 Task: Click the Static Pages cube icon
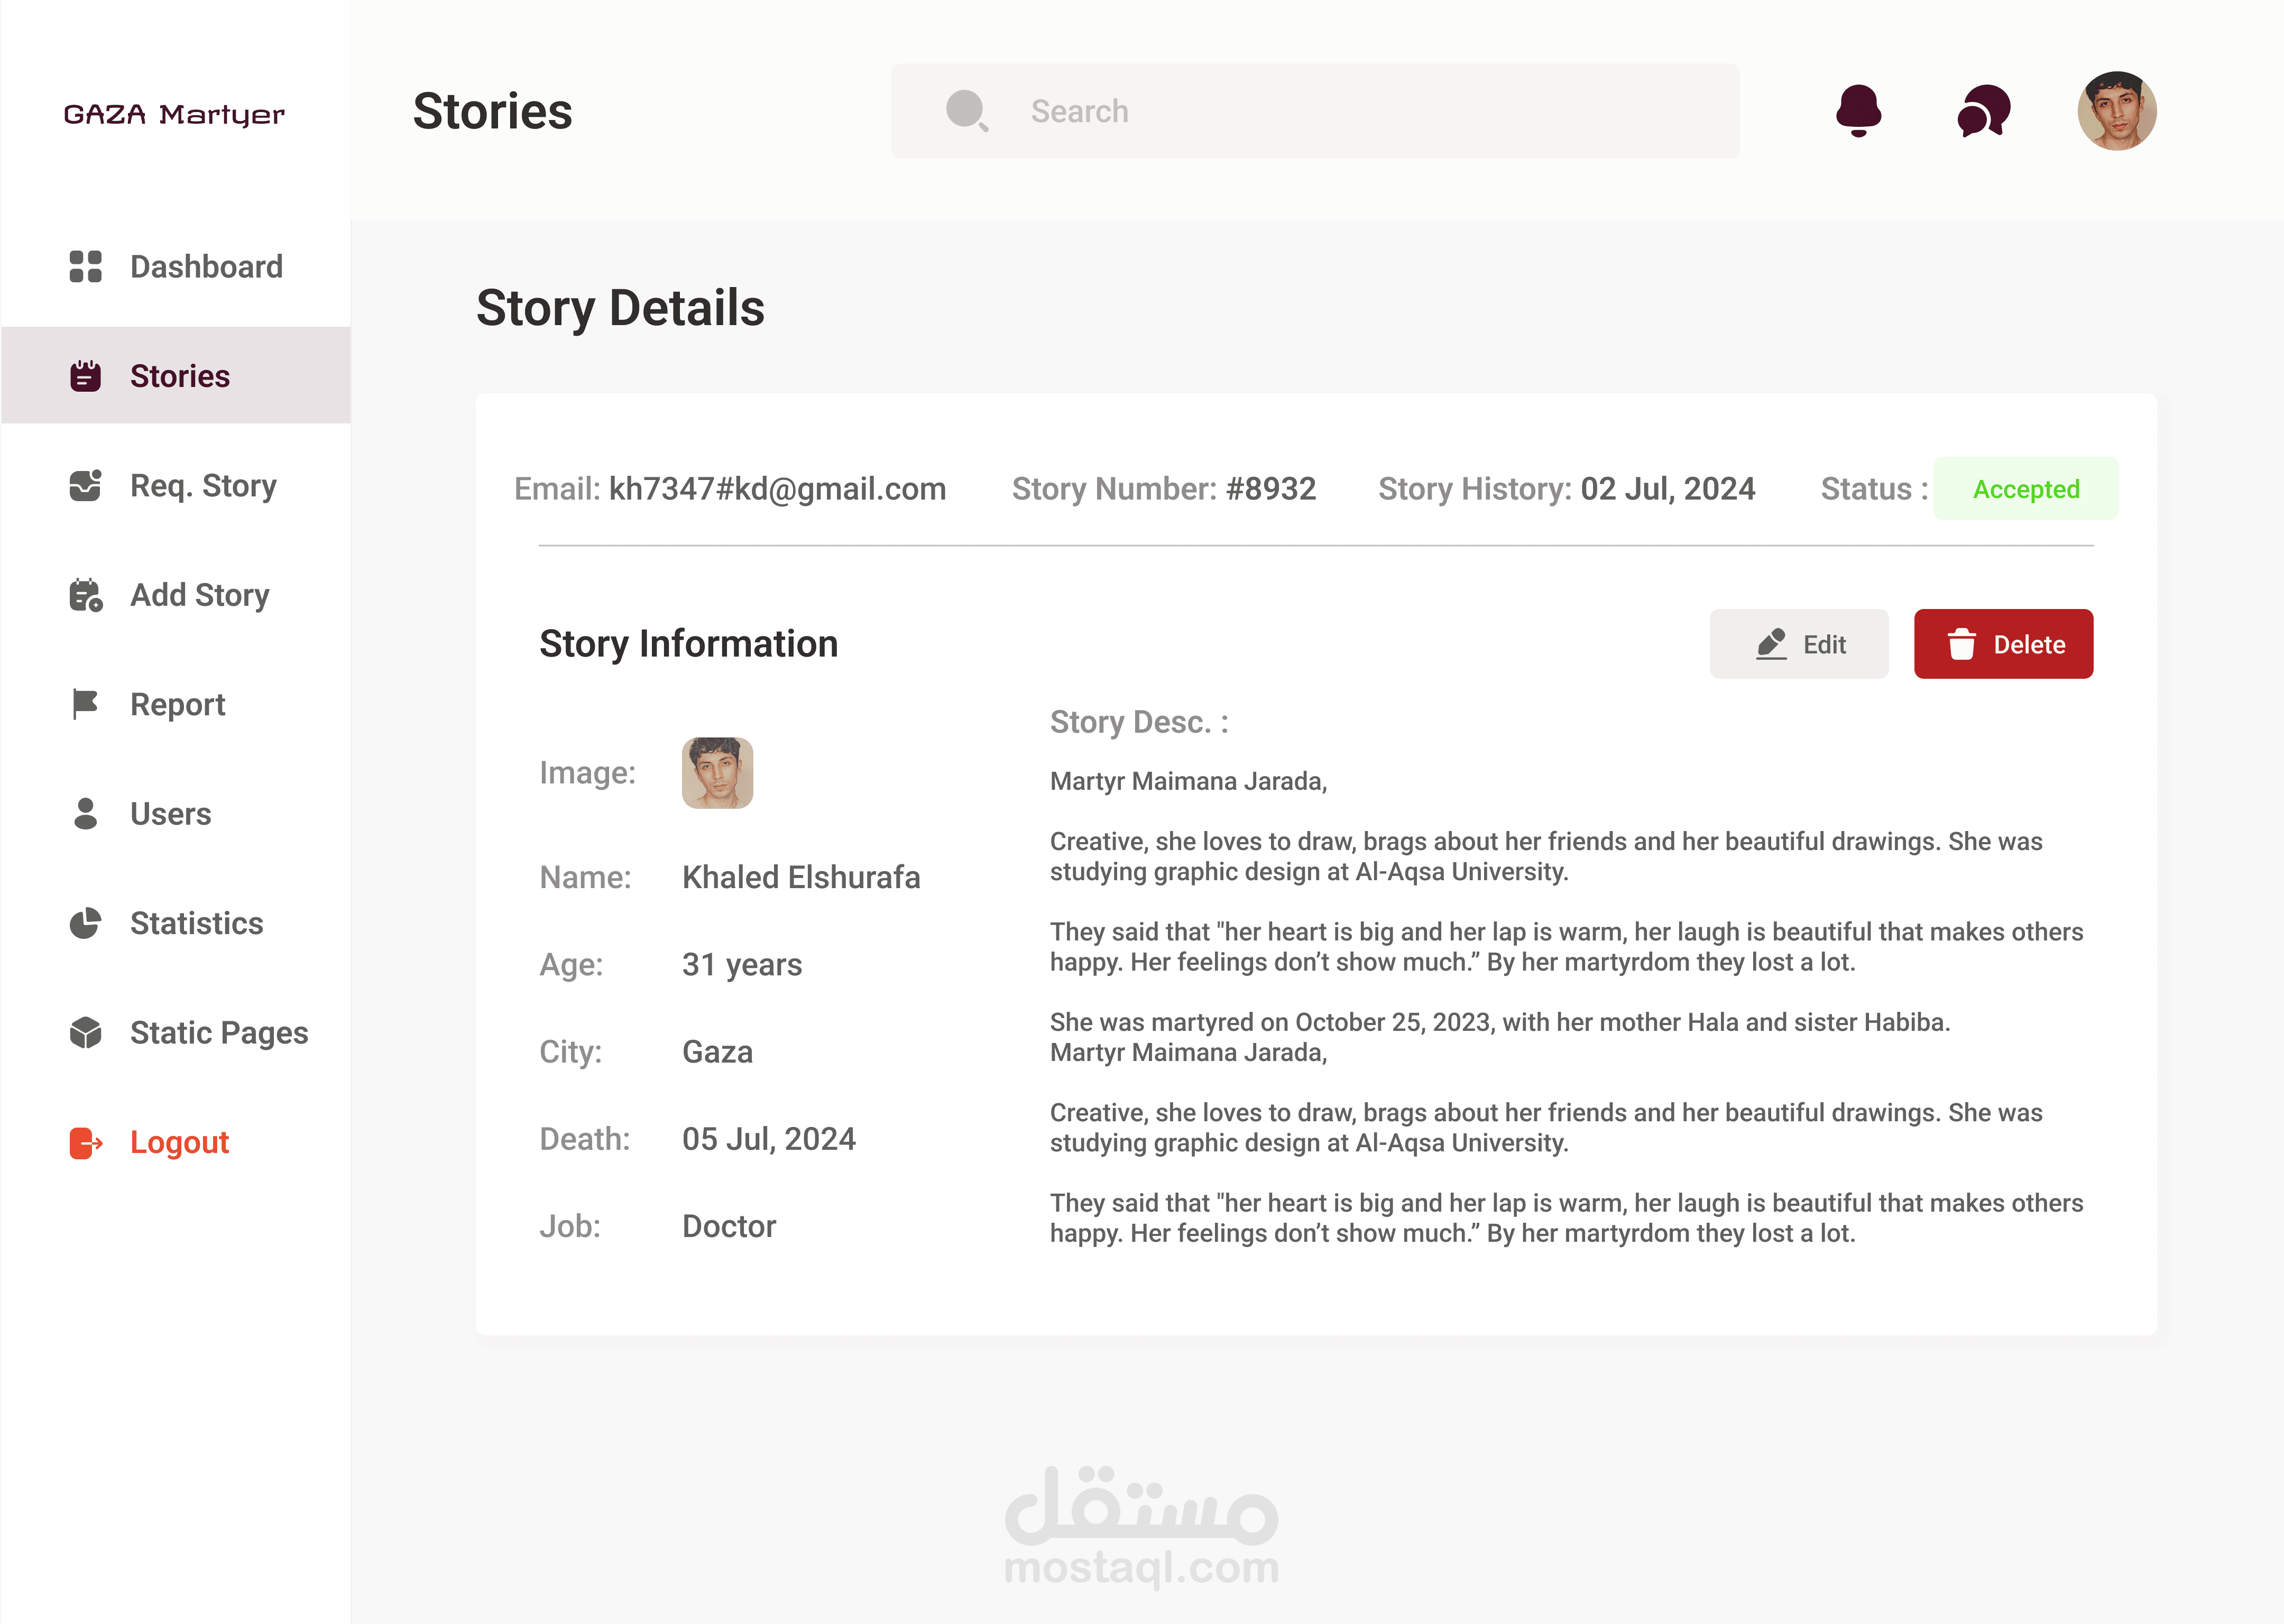[86, 1032]
